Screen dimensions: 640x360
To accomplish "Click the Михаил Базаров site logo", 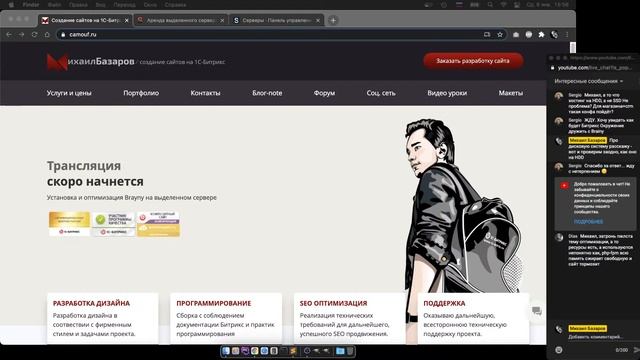I will pyautogui.click(x=90, y=62).
